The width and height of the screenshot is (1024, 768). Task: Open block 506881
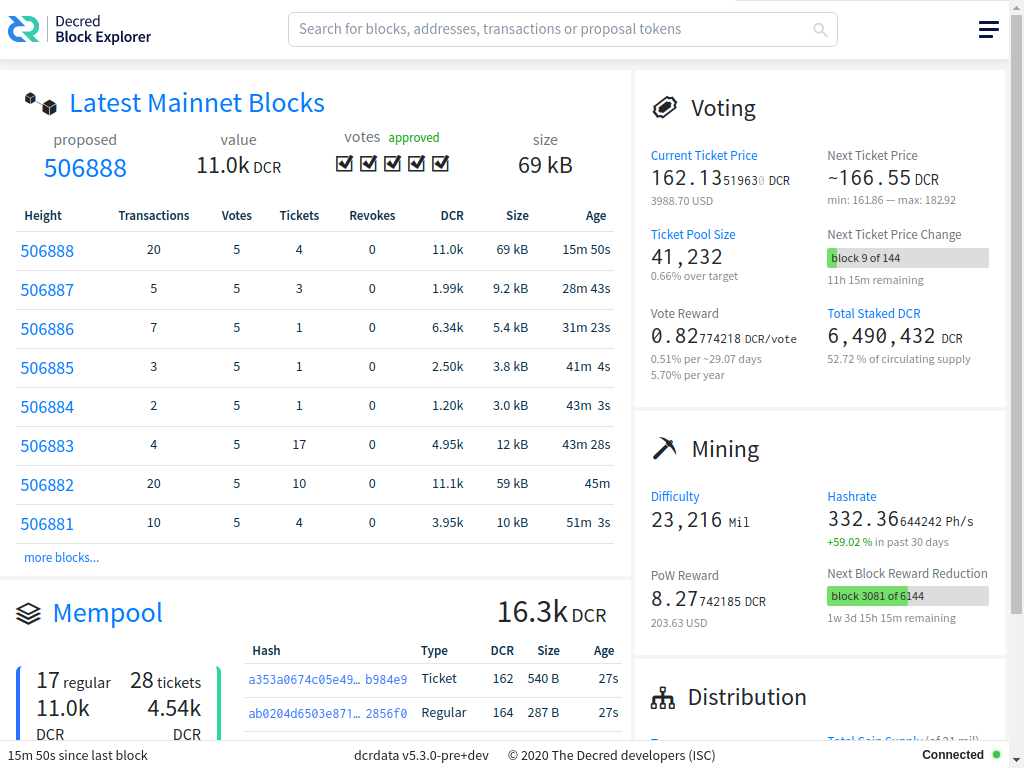click(x=47, y=524)
